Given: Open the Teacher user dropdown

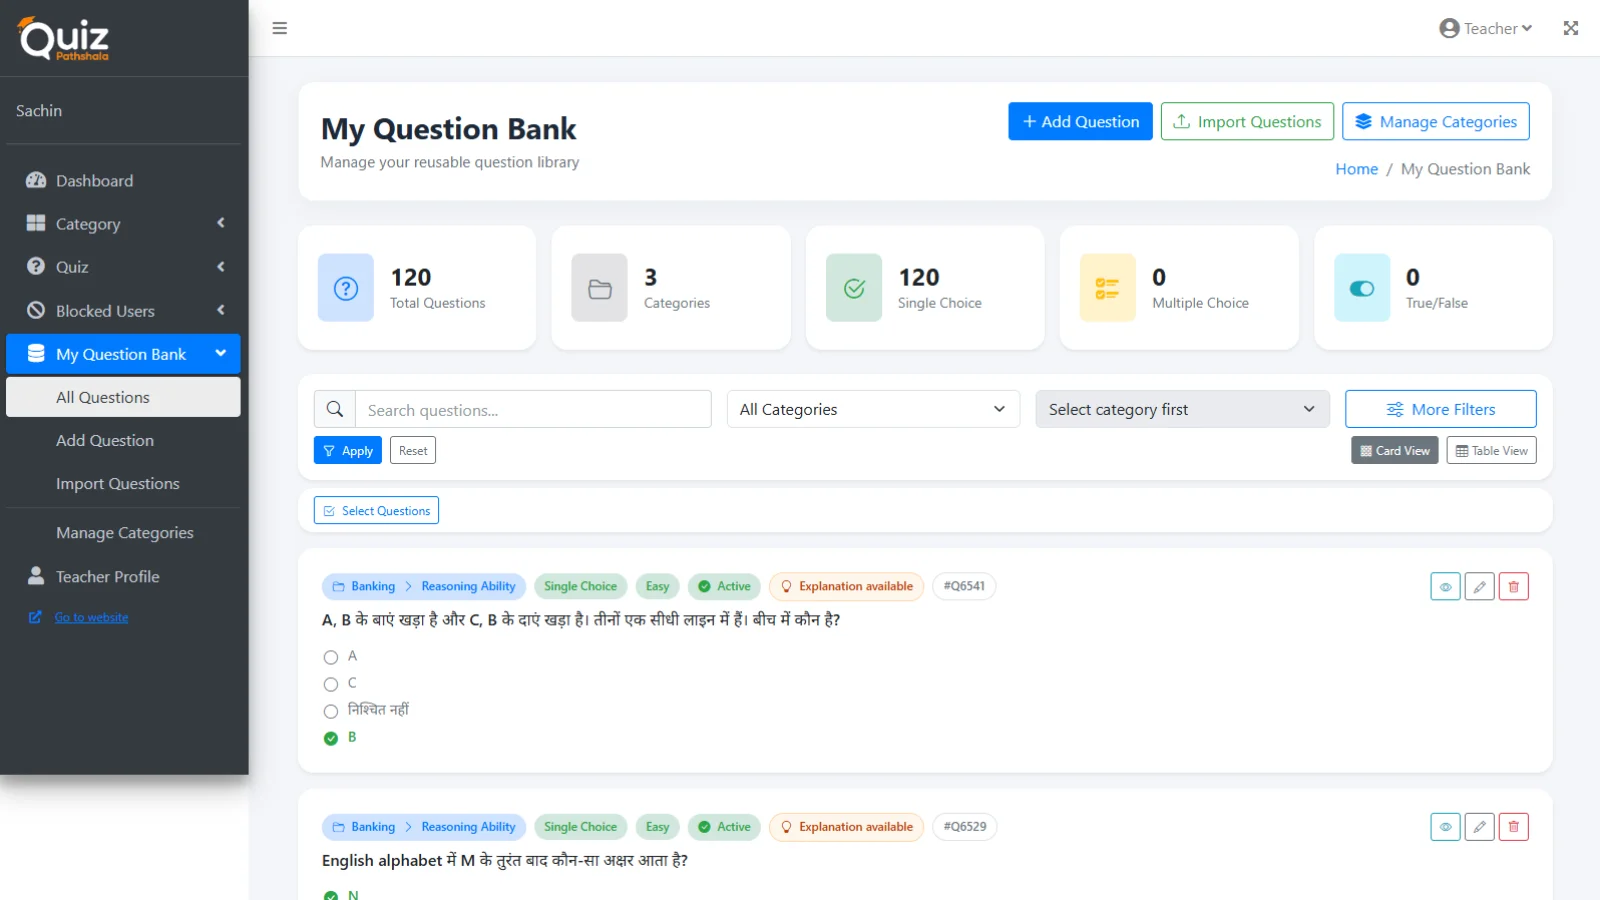Looking at the screenshot, I should [x=1486, y=28].
